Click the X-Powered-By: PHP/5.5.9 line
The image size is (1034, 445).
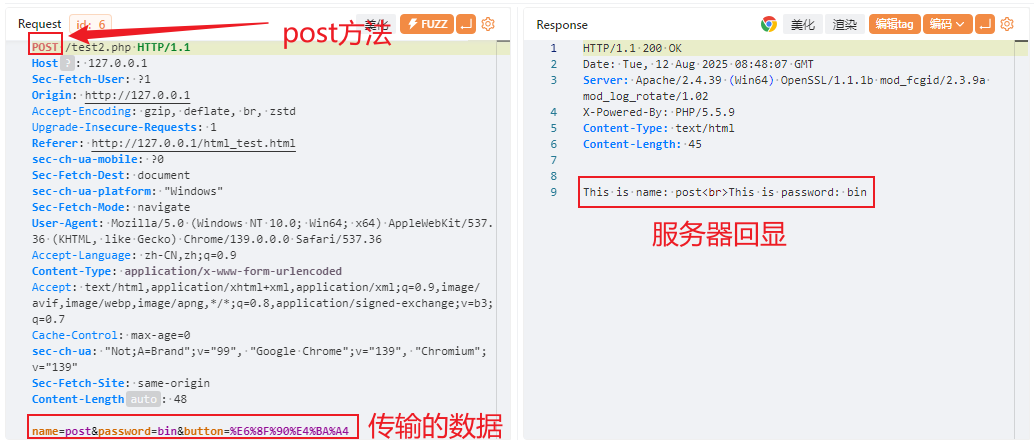coord(659,111)
